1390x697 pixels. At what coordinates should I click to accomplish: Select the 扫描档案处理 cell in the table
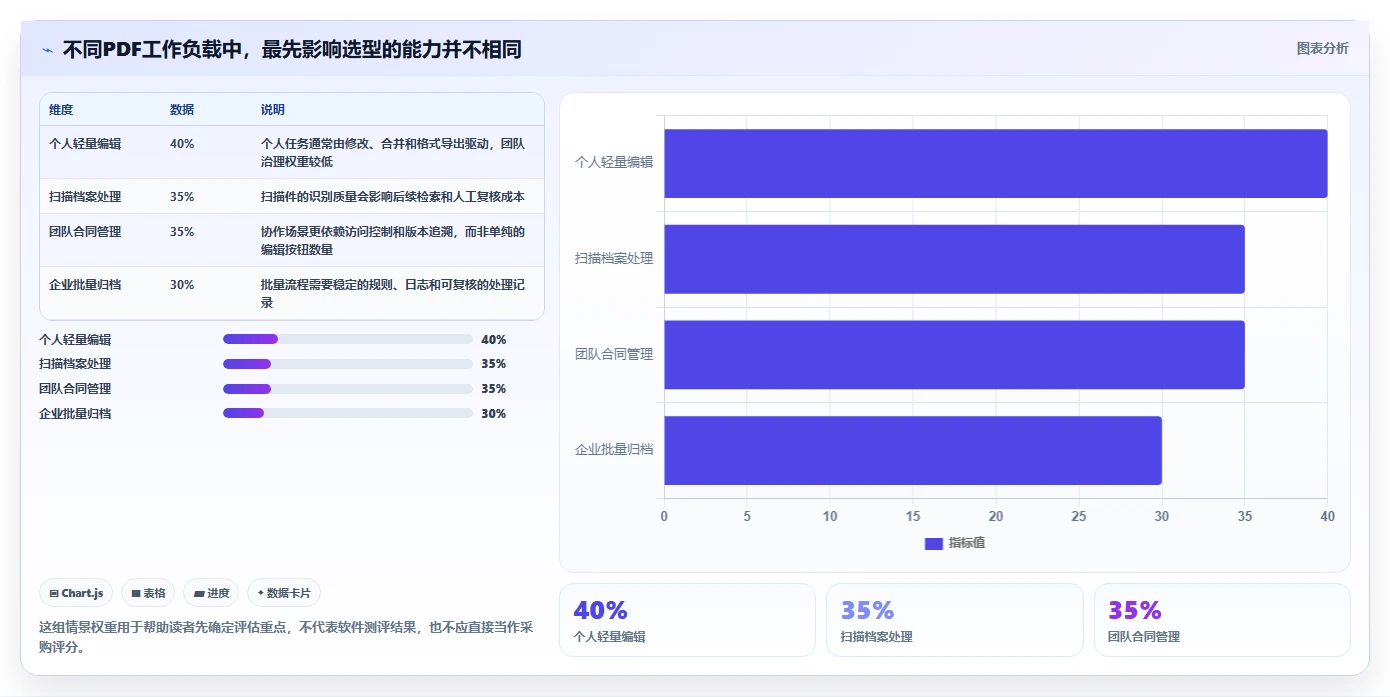(x=85, y=197)
